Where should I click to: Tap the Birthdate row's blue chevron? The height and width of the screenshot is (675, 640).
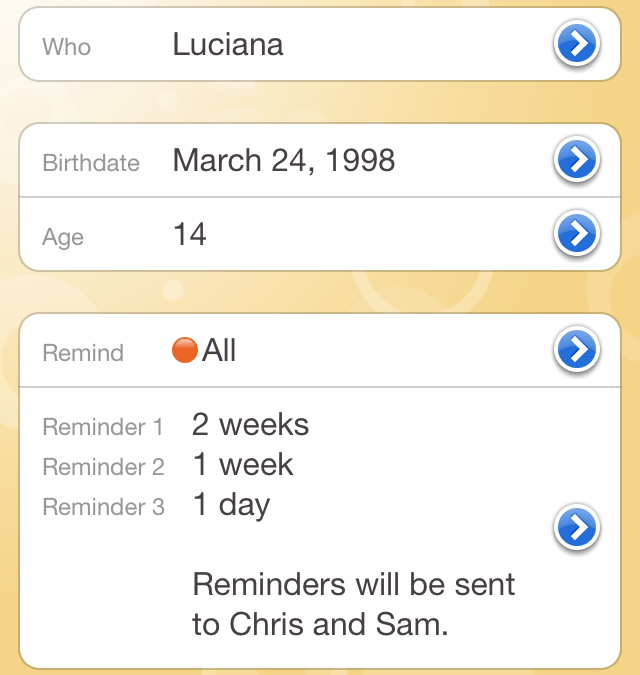(576, 160)
